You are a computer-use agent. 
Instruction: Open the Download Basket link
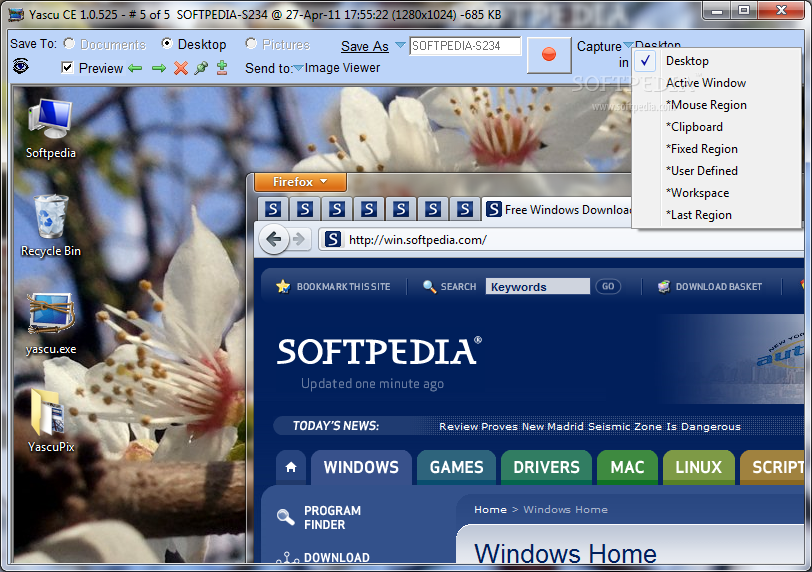coord(719,287)
